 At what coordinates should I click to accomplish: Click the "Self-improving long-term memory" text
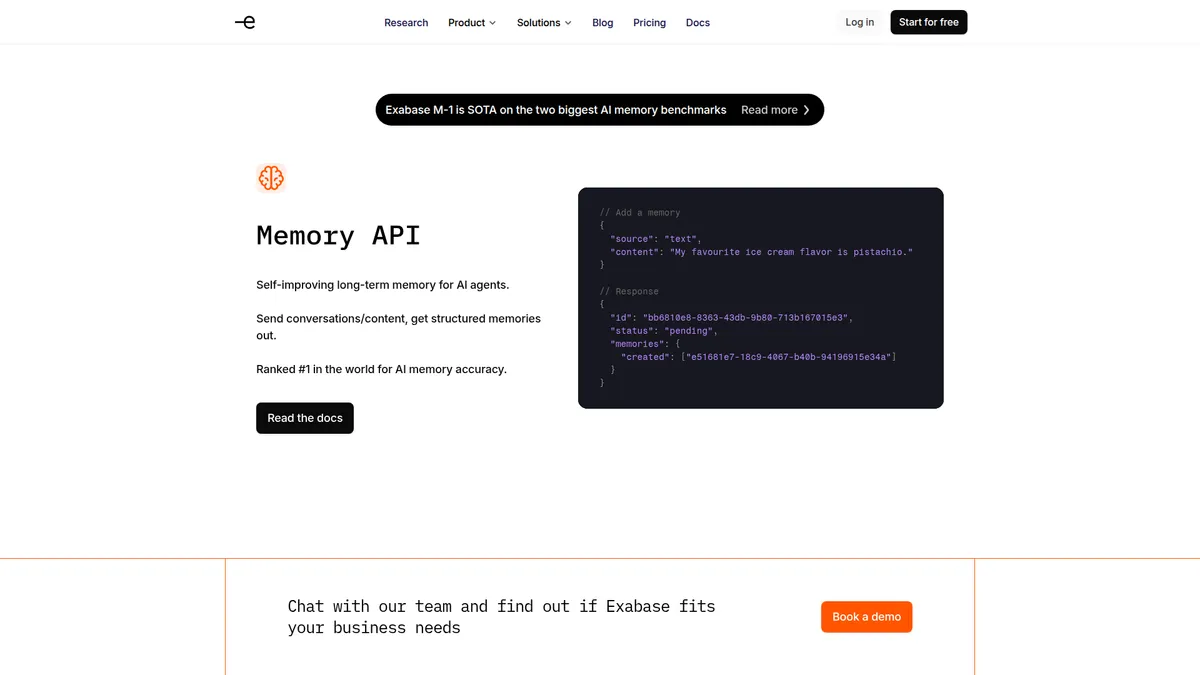pos(383,285)
